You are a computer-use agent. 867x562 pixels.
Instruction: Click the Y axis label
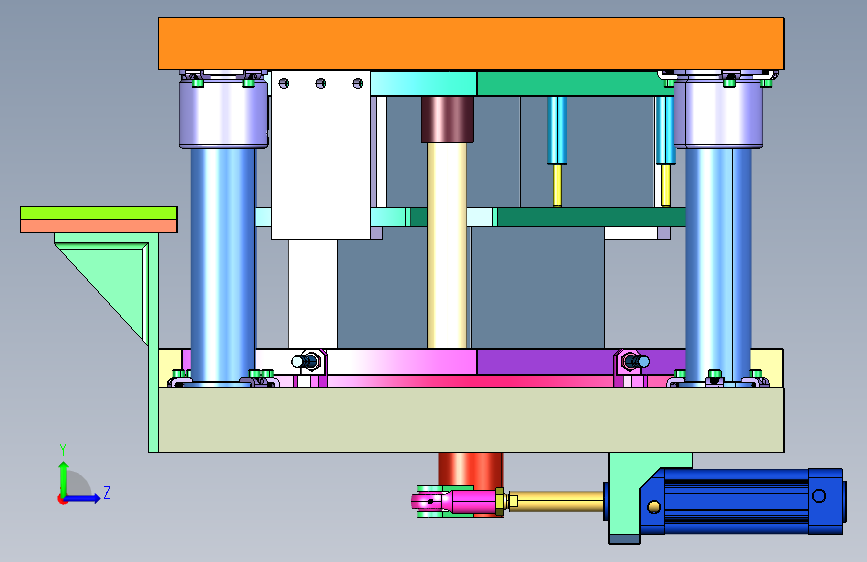(63, 449)
